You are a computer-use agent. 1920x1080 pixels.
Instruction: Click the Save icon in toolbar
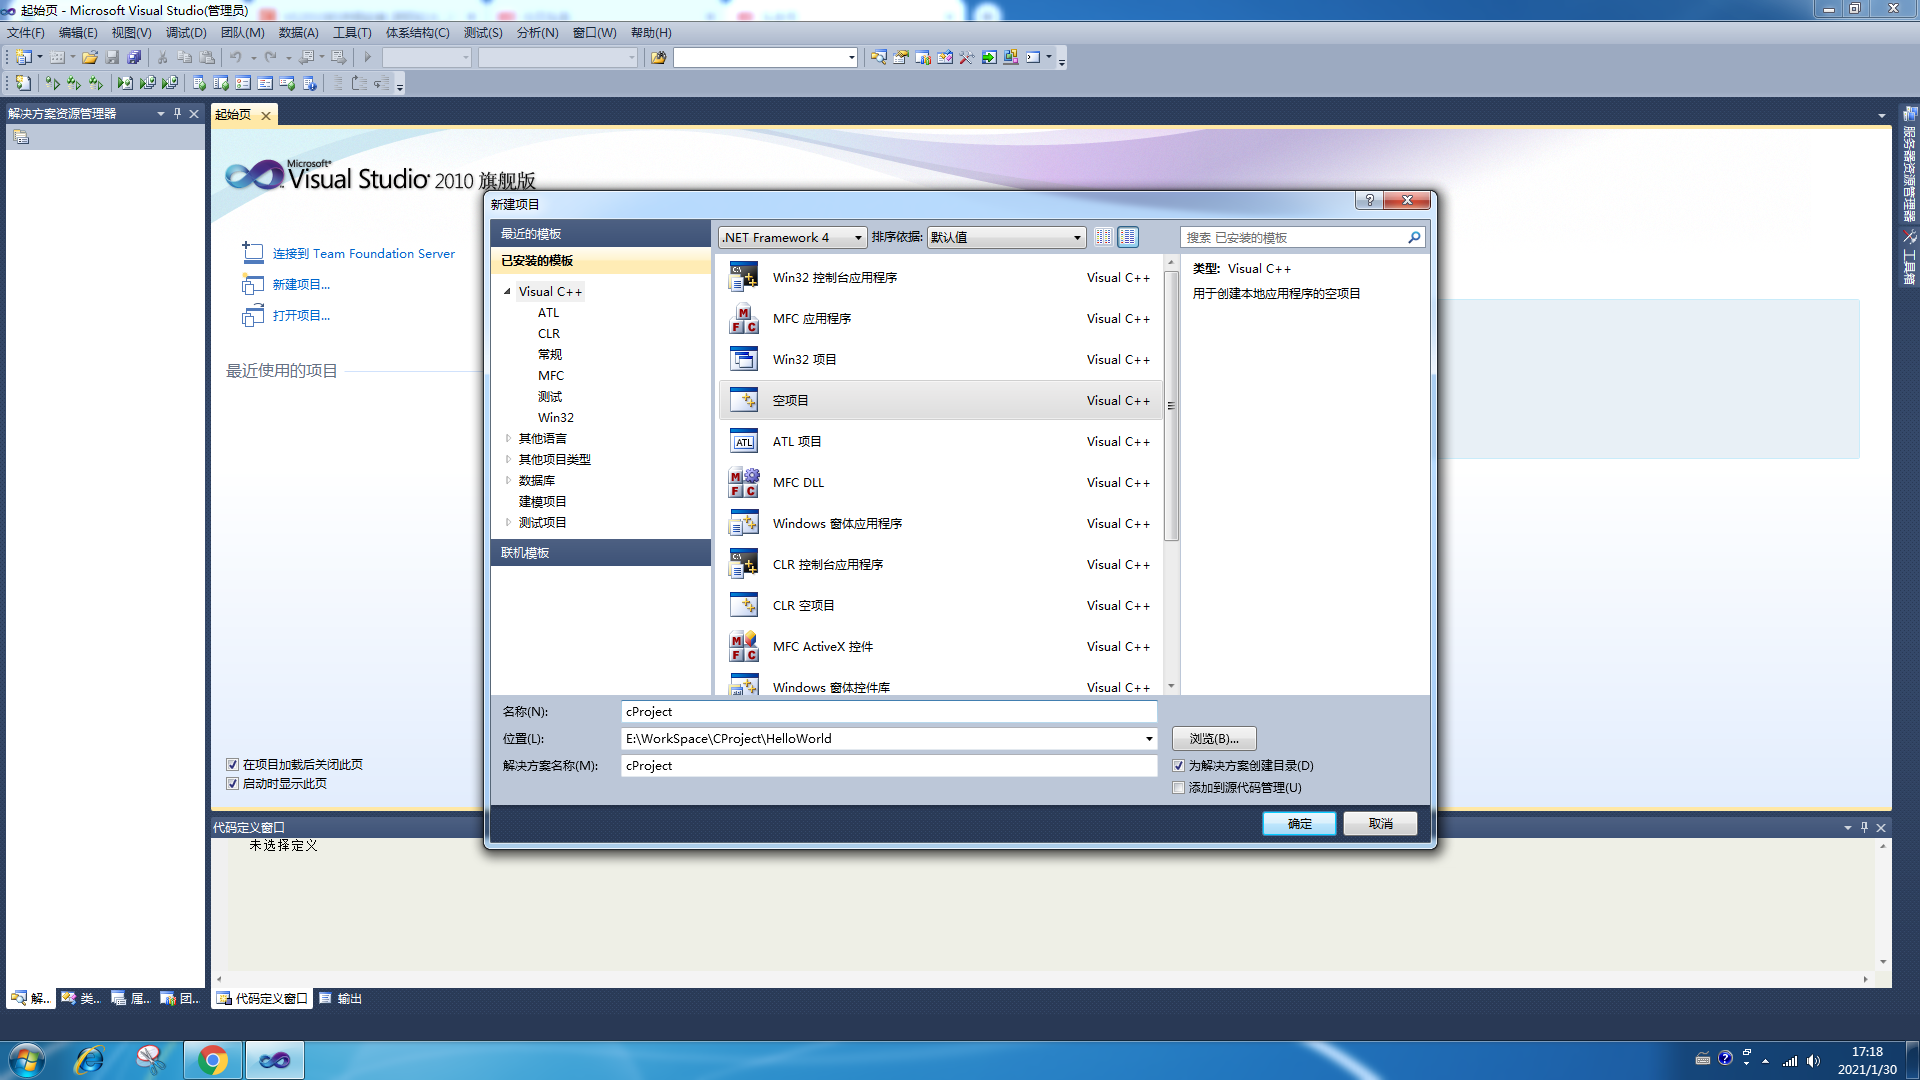pyautogui.click(x=112, y=58)
